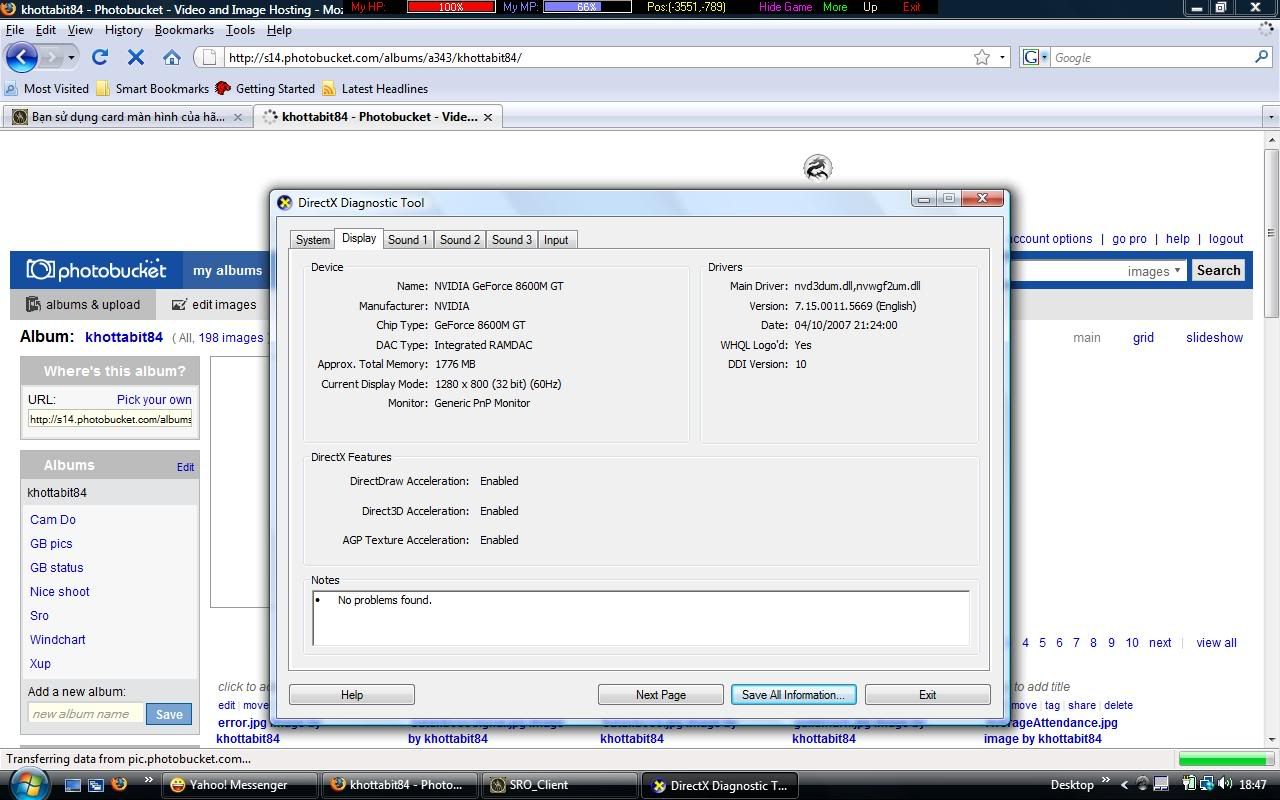Switch to the Sound 1 tab
1280x800 pixels.
pyautogui.click(x=407, y=240)
